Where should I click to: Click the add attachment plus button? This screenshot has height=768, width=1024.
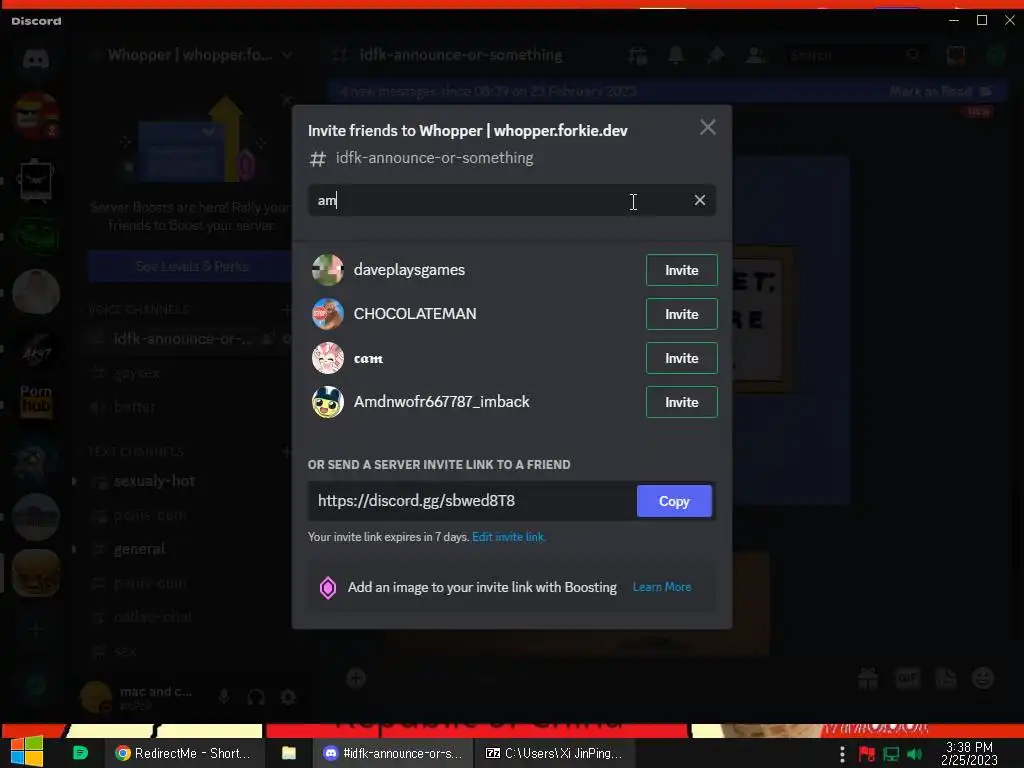pos(356,679)
